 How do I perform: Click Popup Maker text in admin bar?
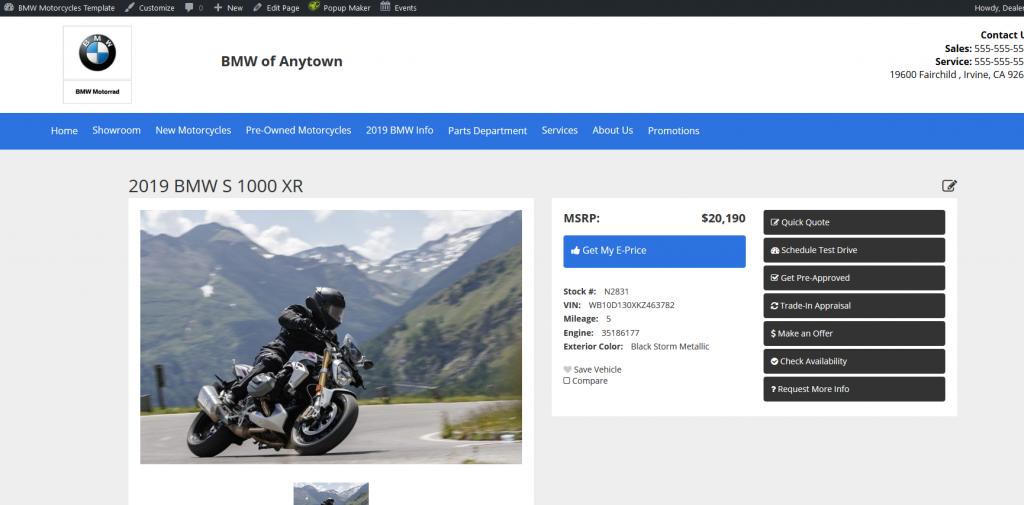point(347,8)
